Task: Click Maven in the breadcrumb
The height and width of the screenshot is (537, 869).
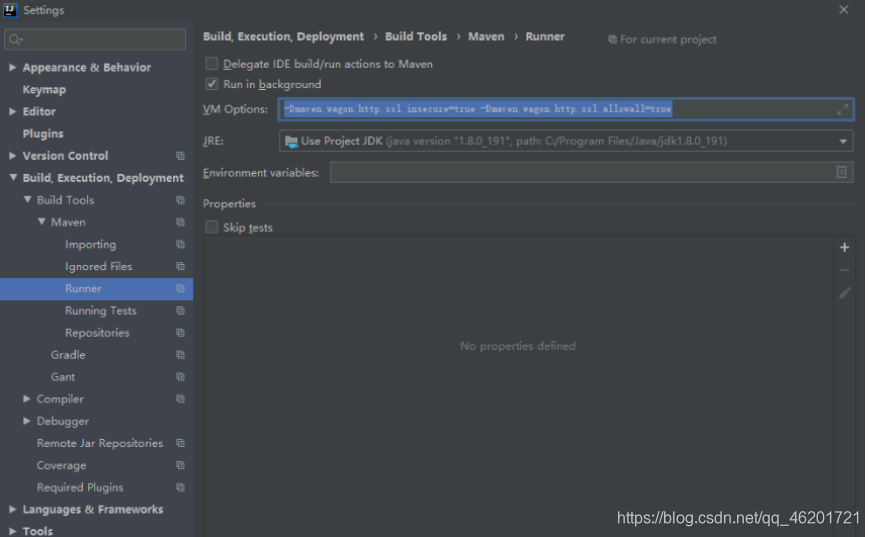Action: (486, 37)
